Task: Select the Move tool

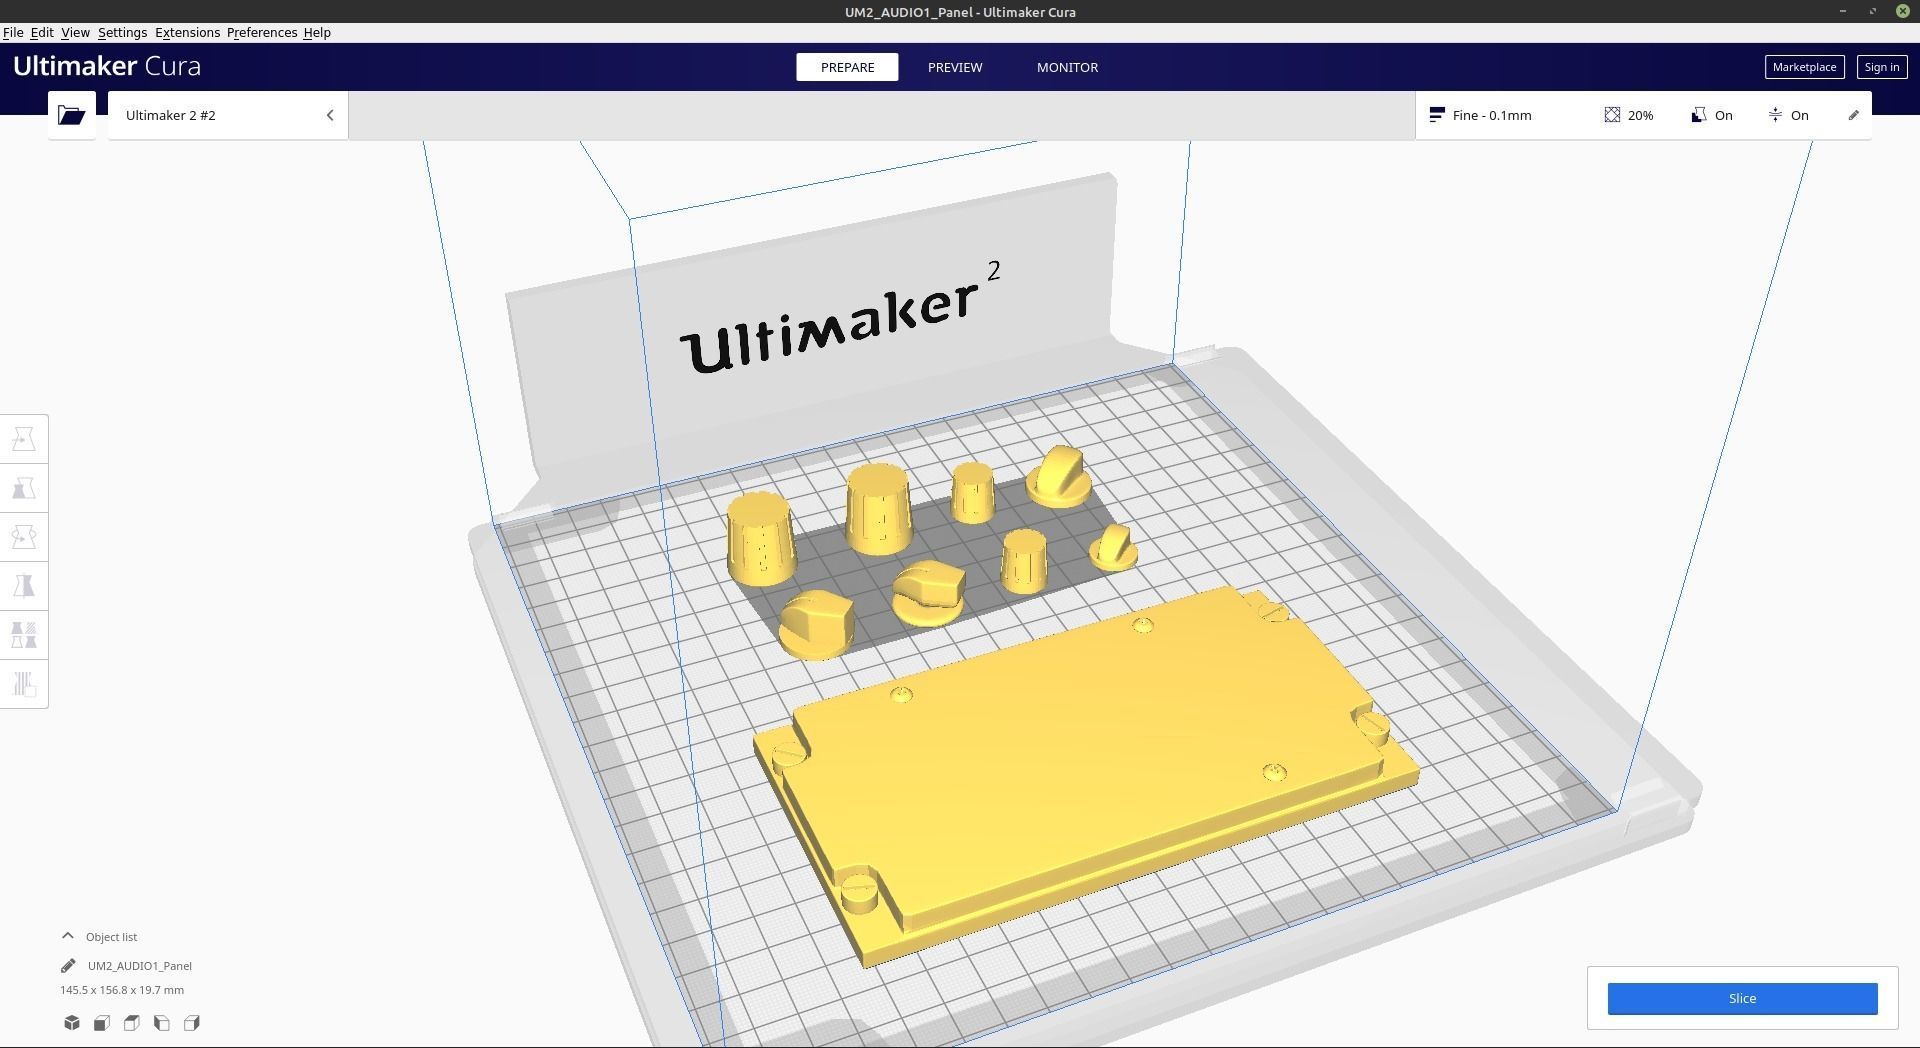Action: pos(24,439)
